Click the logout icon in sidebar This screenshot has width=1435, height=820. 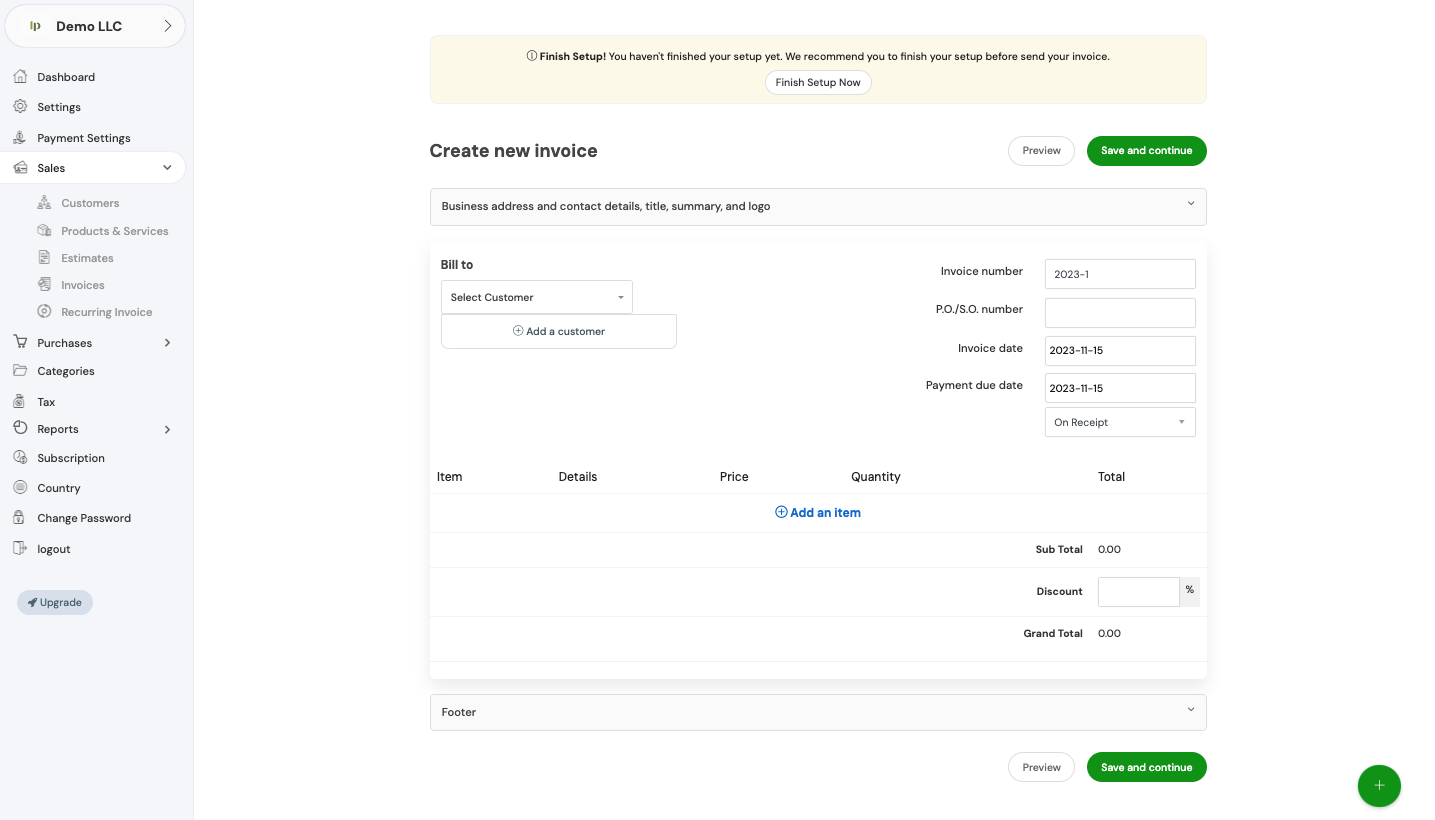tap(20, 549)
